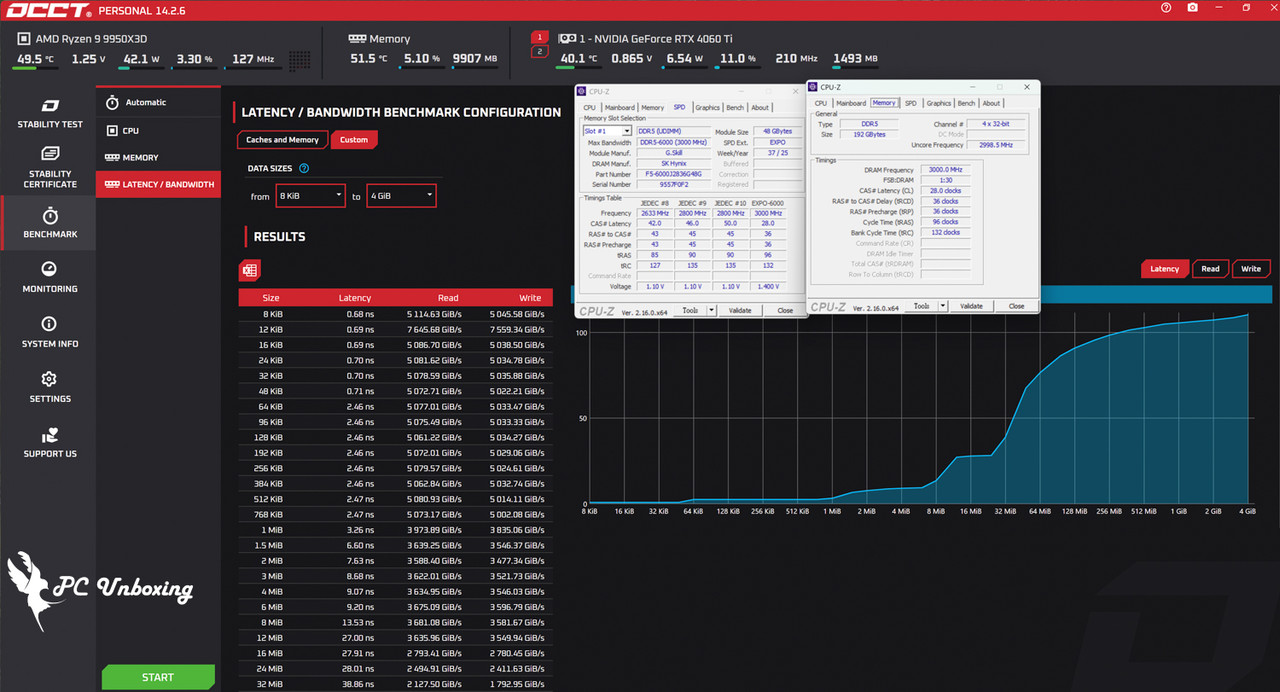
Task: Click Tools in CPU-Z Memory window
Action: click(921, 306)
